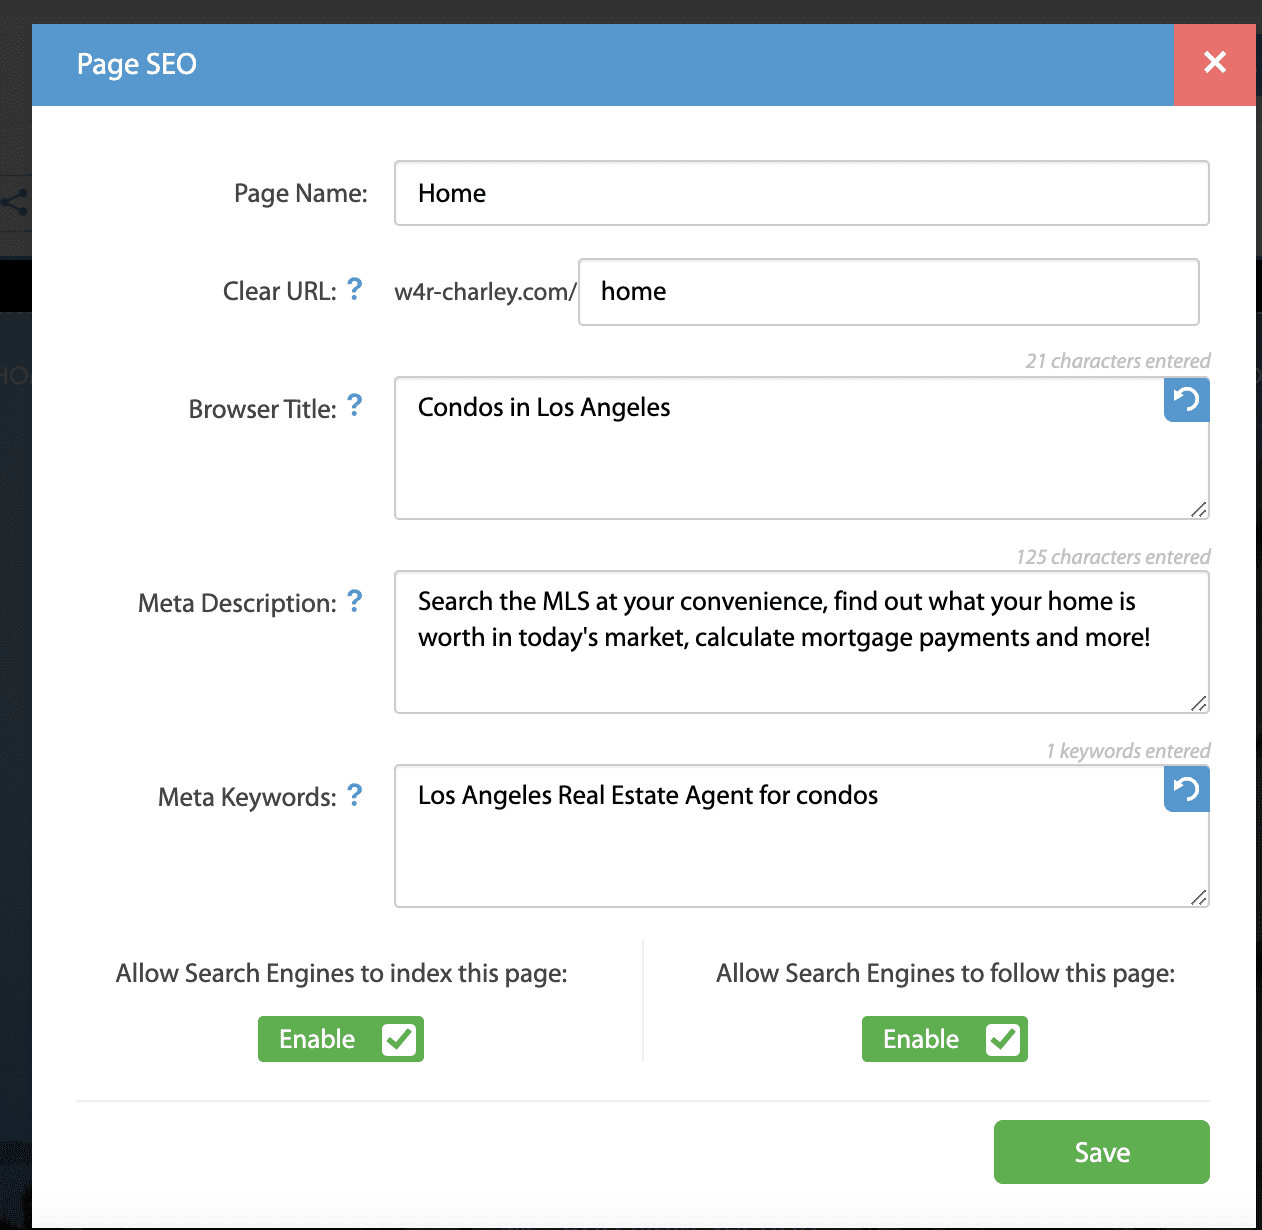Click the revert icon on the Browser Title field
This screenshot has height=1230, width=1262.
[1186, 400]
